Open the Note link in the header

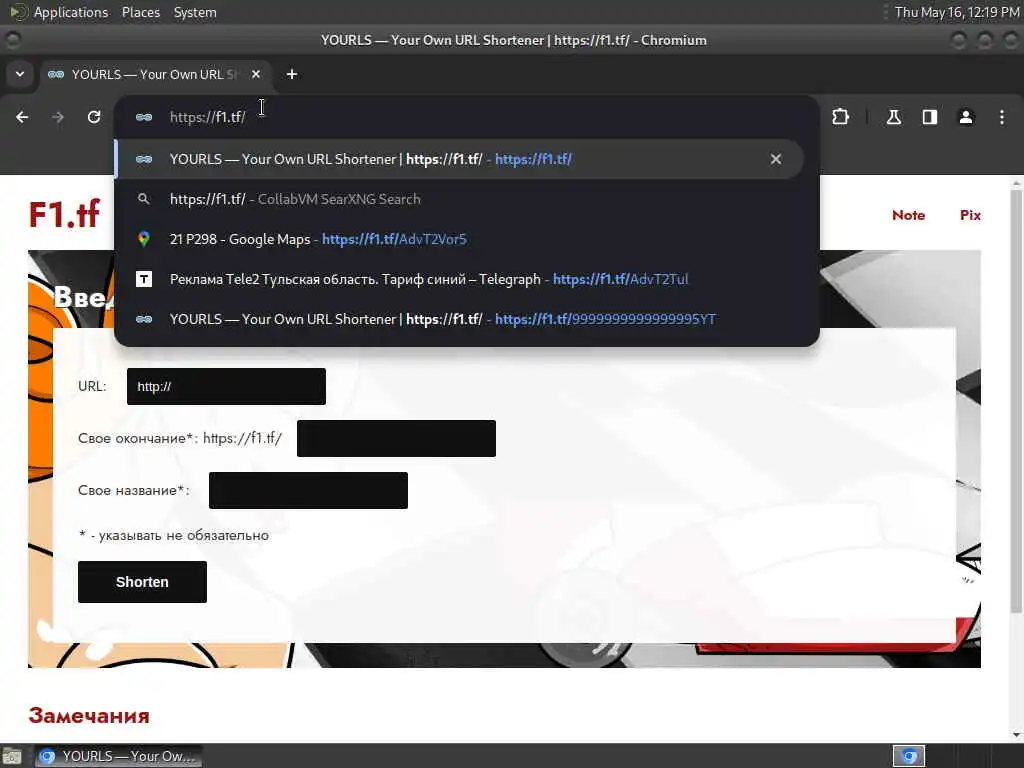pos(908,215)
